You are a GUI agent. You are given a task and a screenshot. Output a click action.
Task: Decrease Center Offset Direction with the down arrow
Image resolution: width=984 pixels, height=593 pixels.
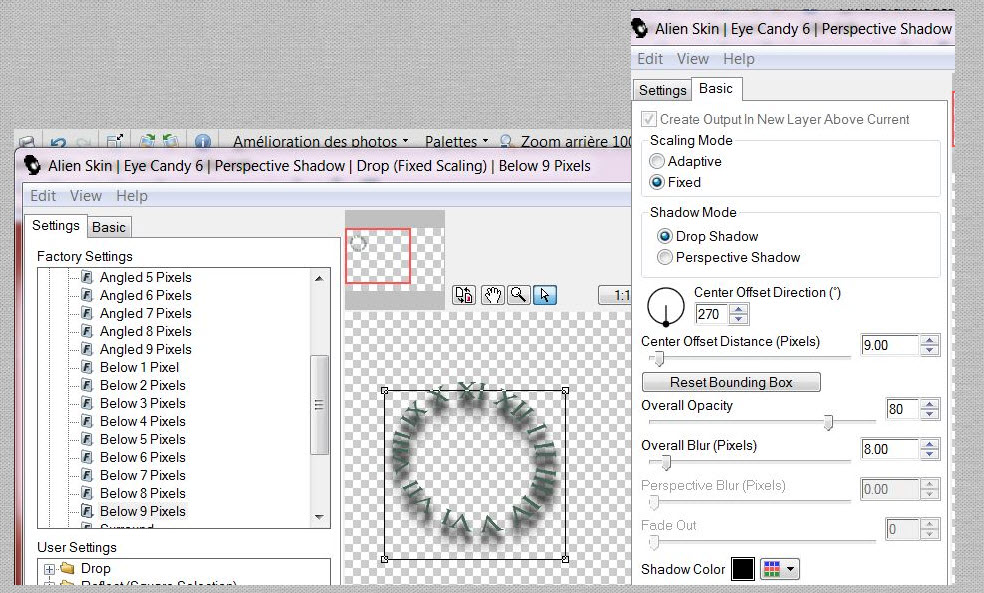pyautogui.click(x=739, y=319)
